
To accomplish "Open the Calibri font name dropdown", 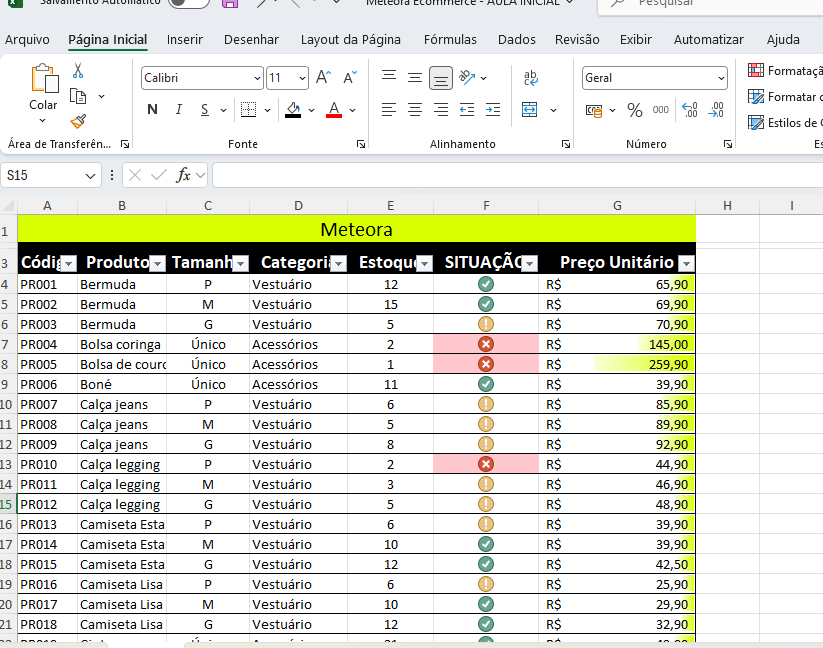I will [x=257, y=78].
